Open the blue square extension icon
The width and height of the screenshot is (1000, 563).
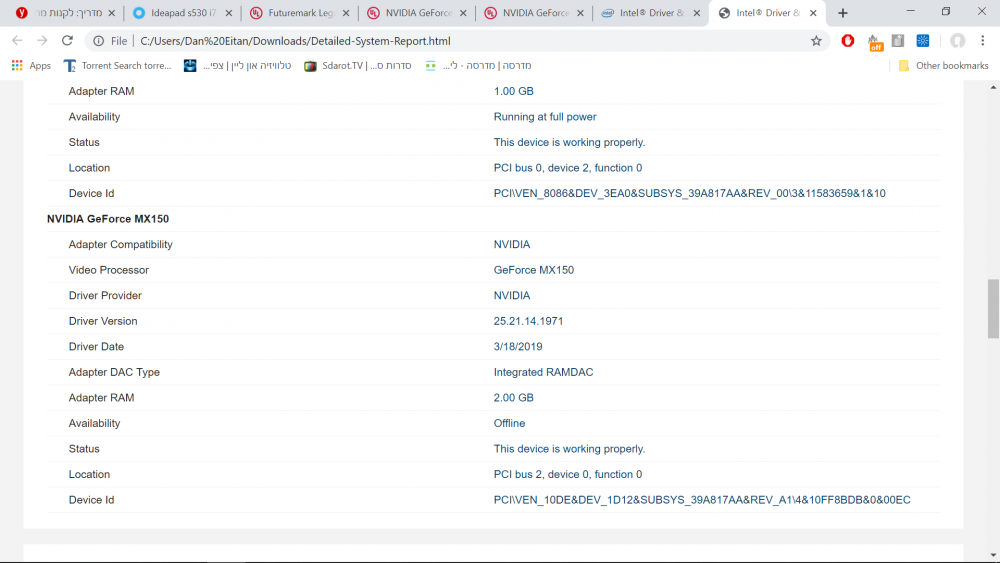click(x=923, y=41)
